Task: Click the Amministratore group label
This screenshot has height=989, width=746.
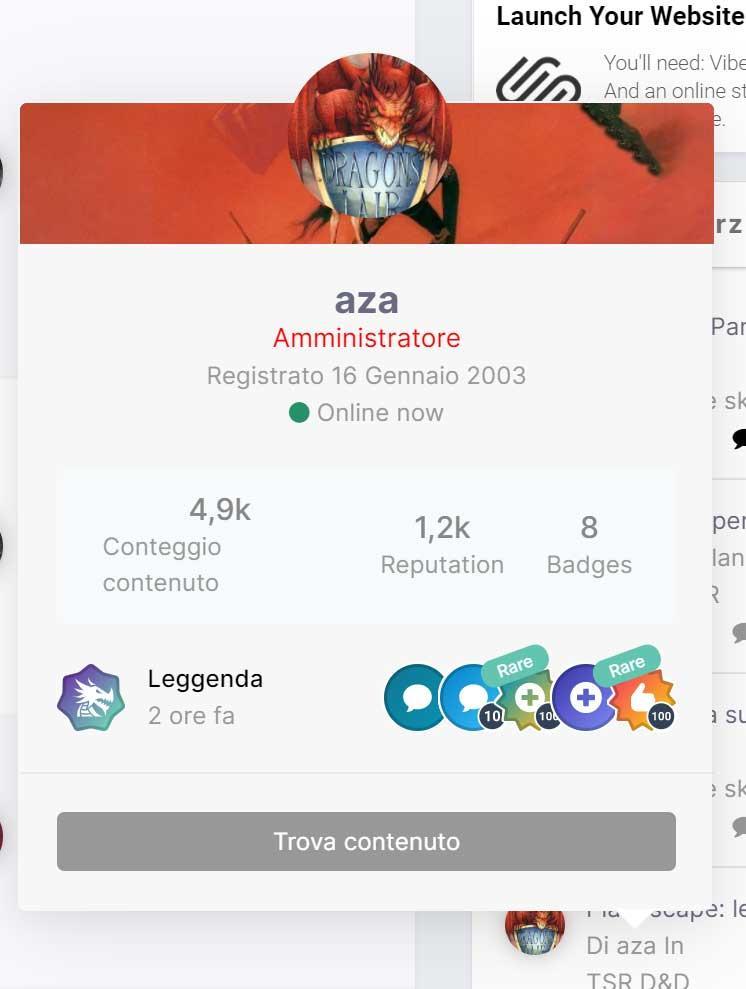Action: (366, 338)
